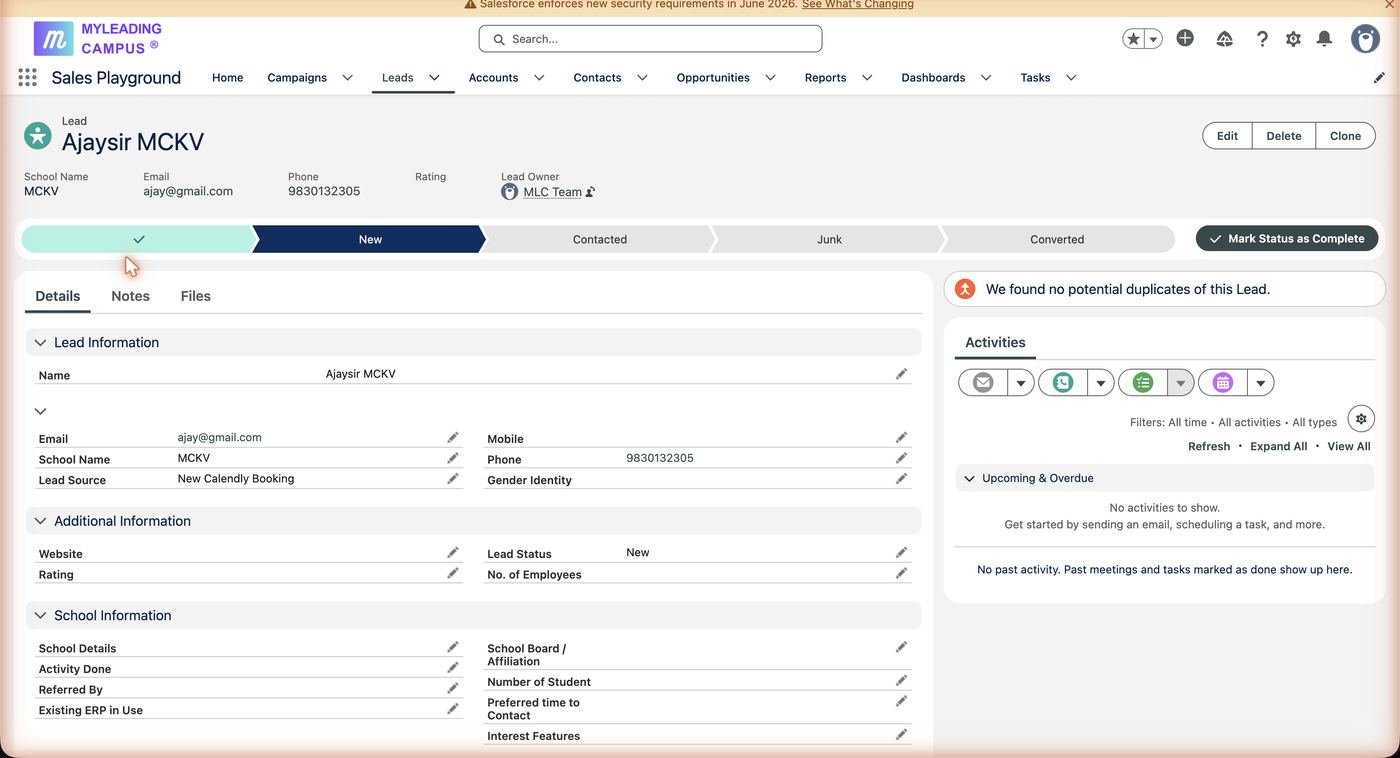The height and width of the screenshot is (758, 1400).
Task: Click Mark Status as Complete button
Action: coord(1287,238)
